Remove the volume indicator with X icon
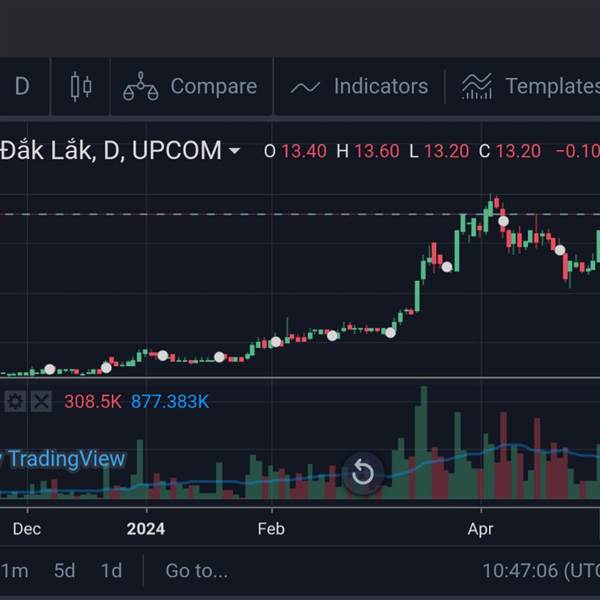Viewport: 600px width, 600px height. coord(41,401)
